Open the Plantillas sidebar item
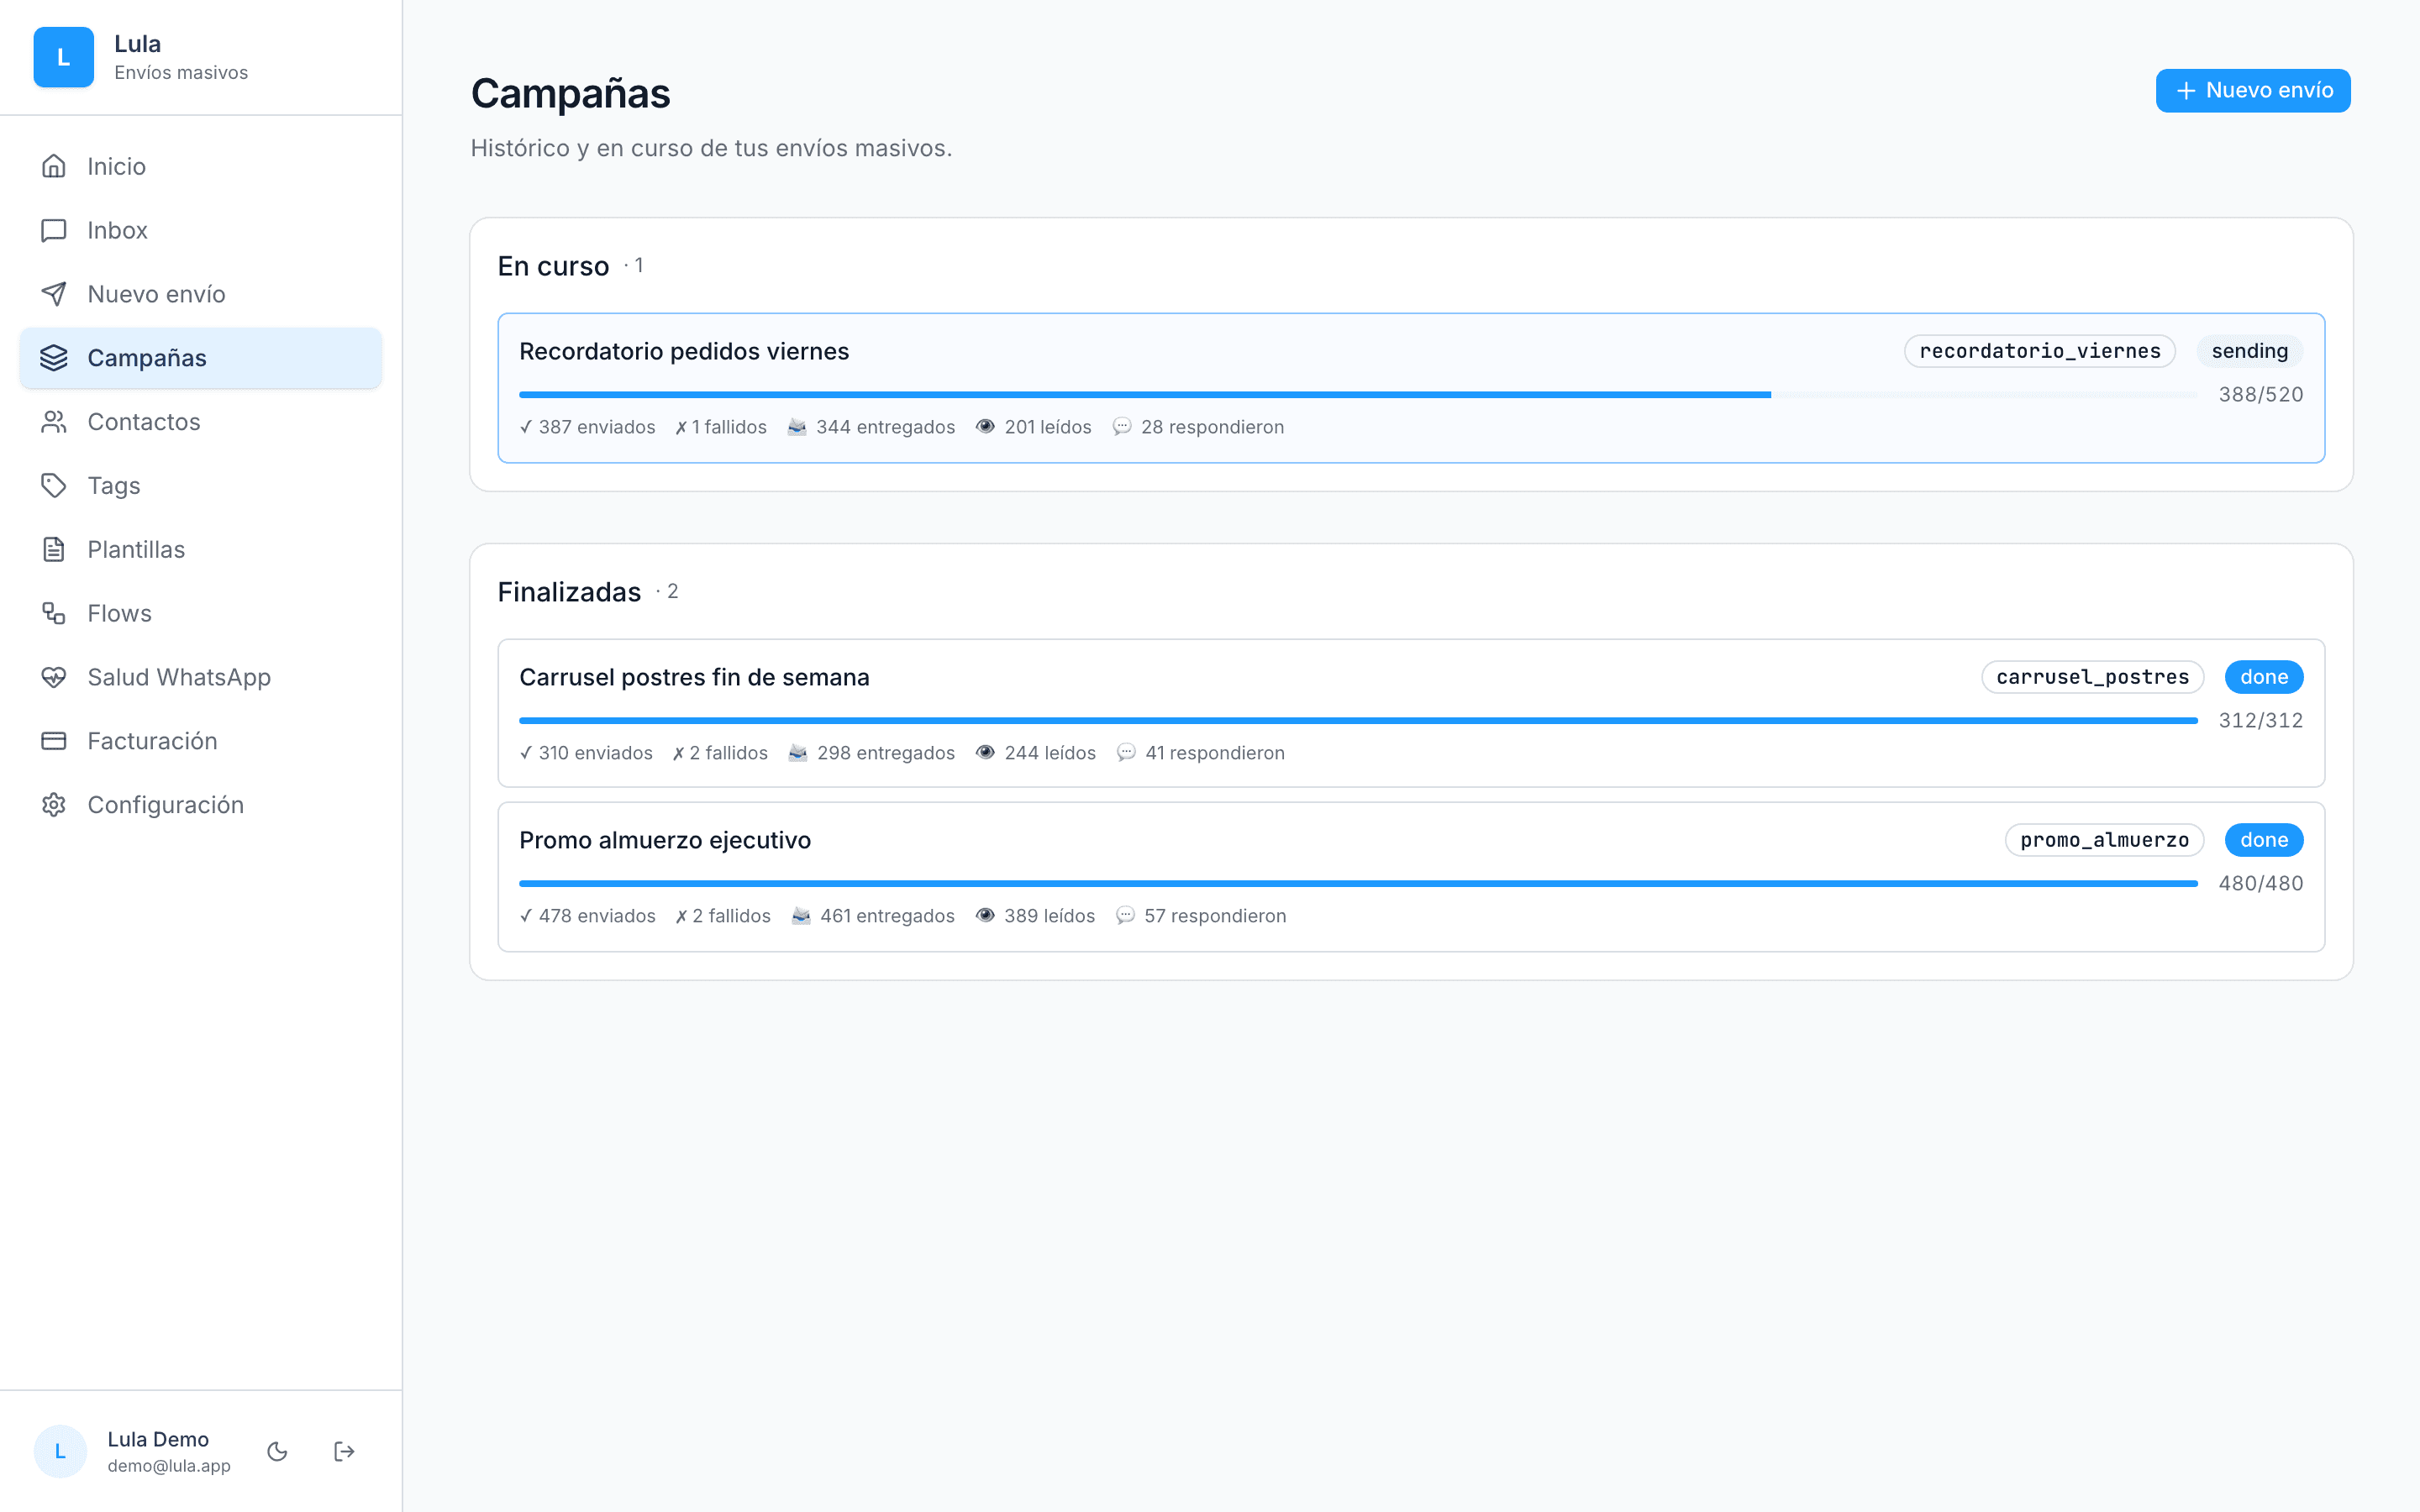 tap(201, 549)
